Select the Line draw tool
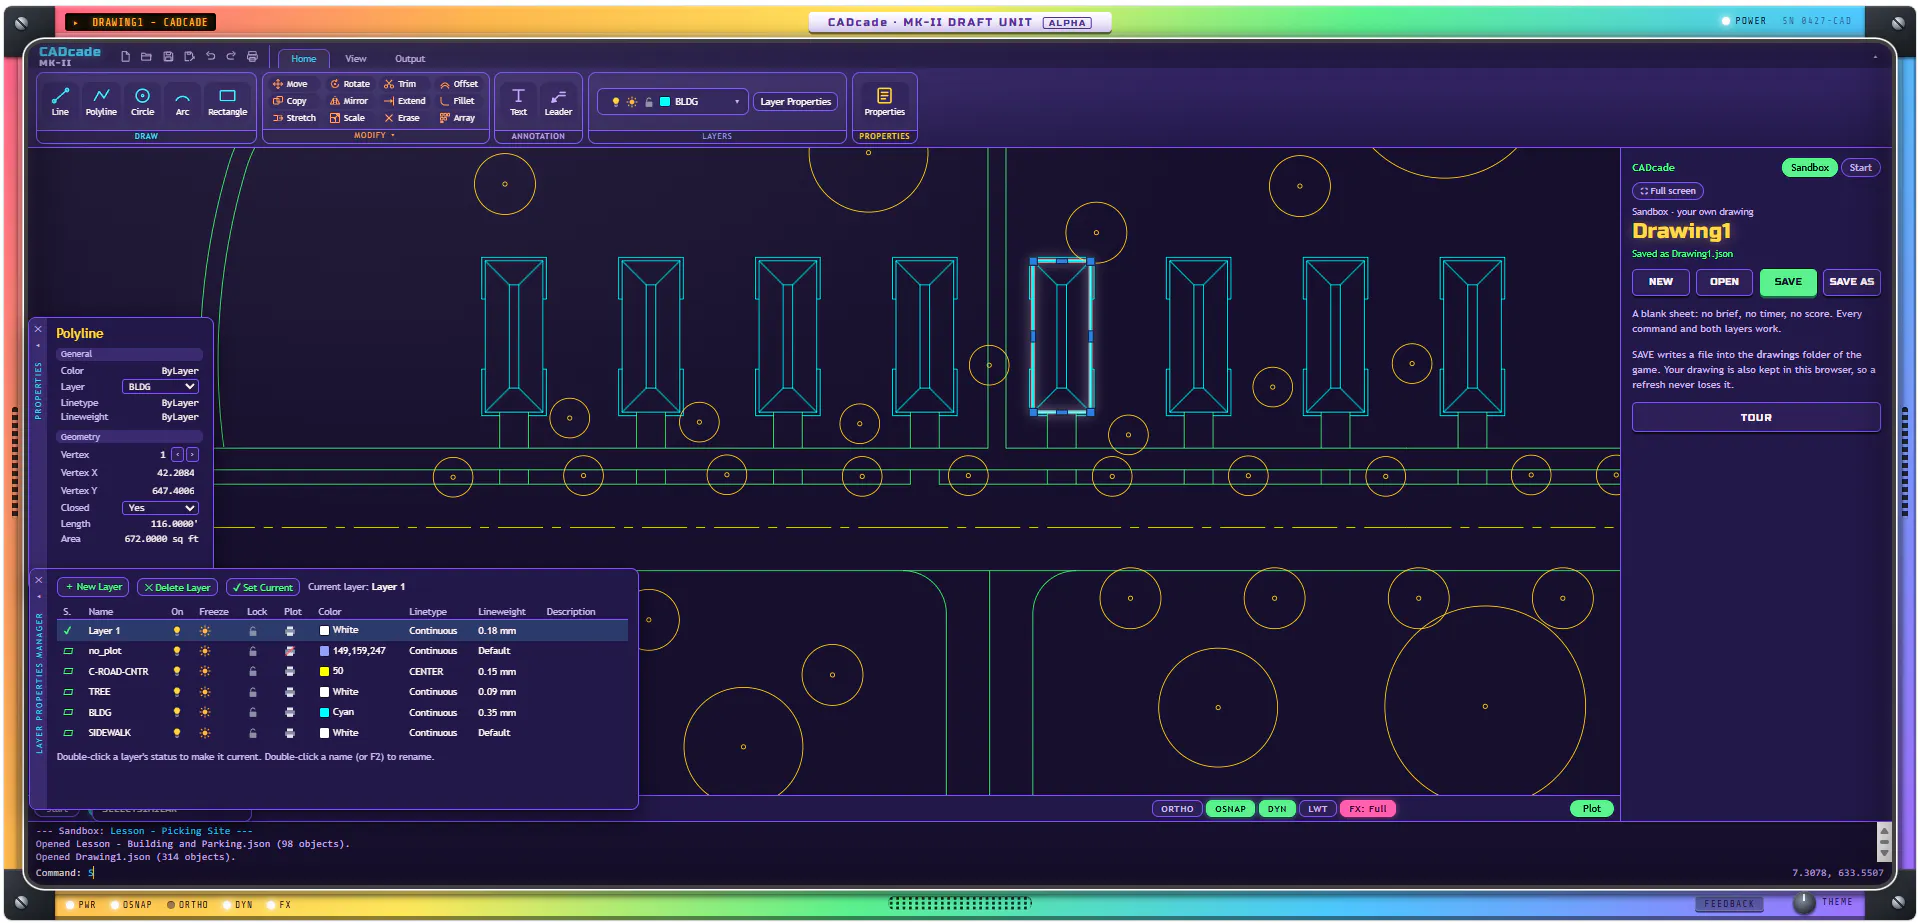 tap(60, 101)
